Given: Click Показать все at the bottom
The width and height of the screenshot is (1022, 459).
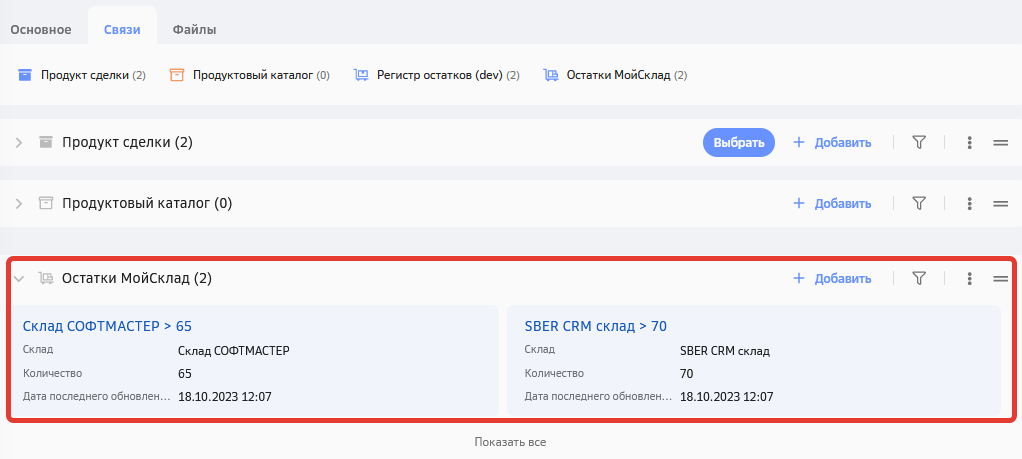Looking at the screenshot, I should (x=510, y=441).
